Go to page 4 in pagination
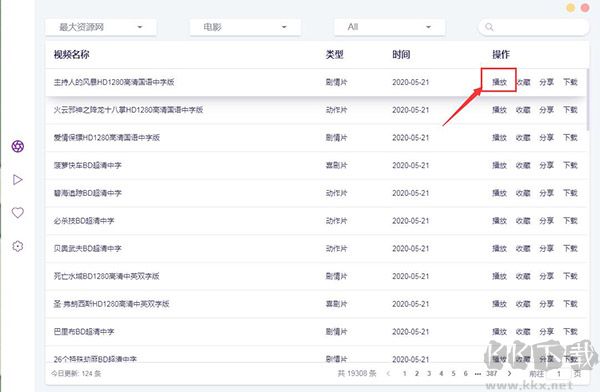The width and height of the screenshot is (600, 392). pos(441,373)
